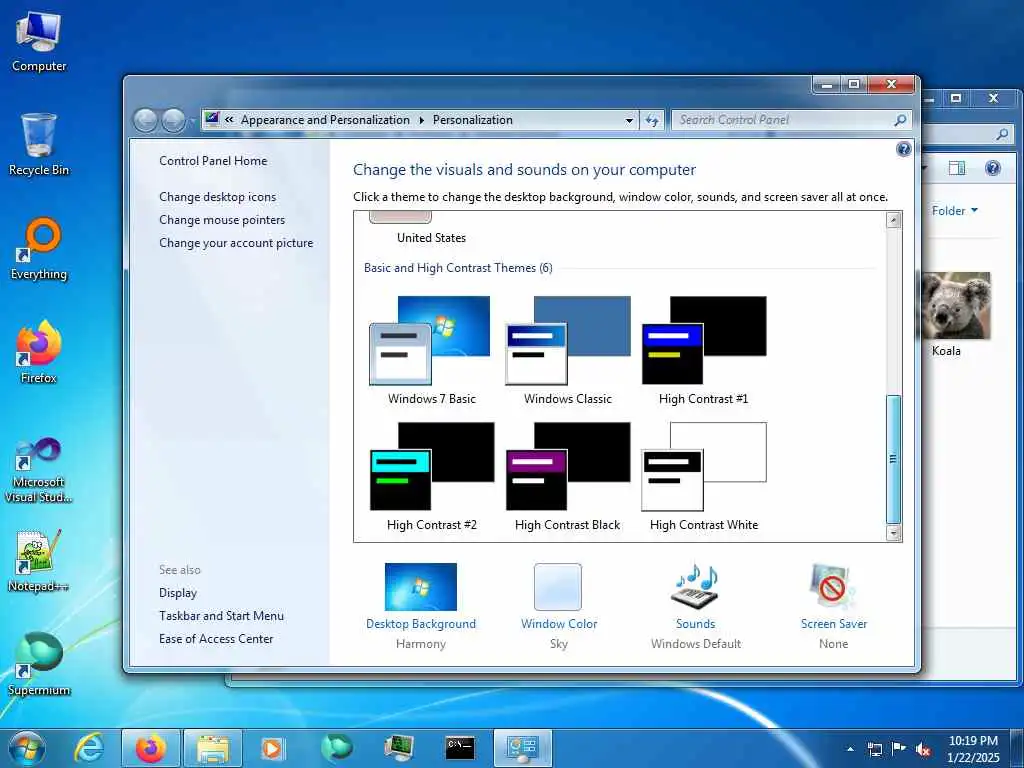1024x768 pixels.
Task: Select the High Contrast #2 theme
Action: coord(431,477)
